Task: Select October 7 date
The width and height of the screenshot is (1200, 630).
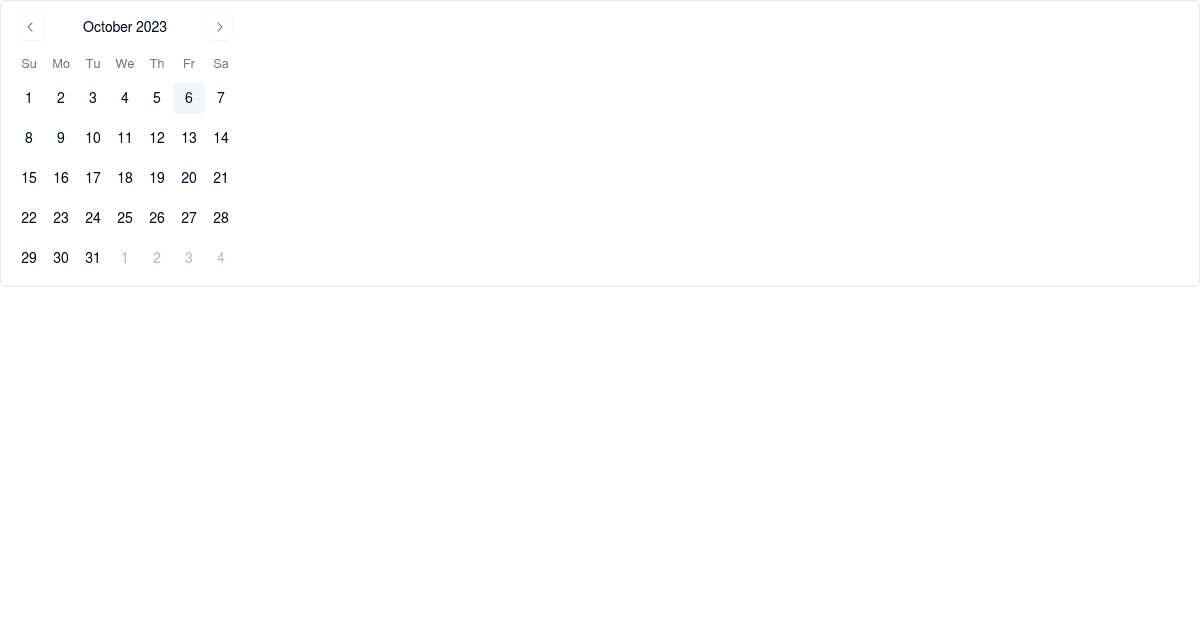Action: coord(221,98)
